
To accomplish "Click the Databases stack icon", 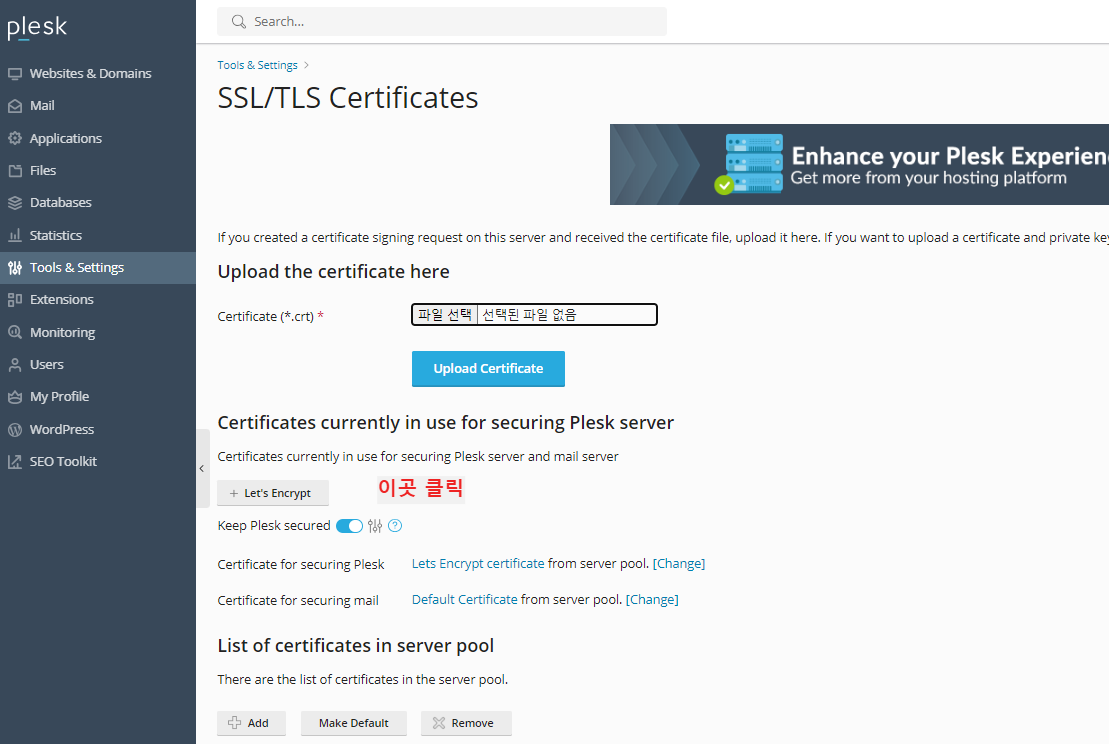I will pos(15,203).
